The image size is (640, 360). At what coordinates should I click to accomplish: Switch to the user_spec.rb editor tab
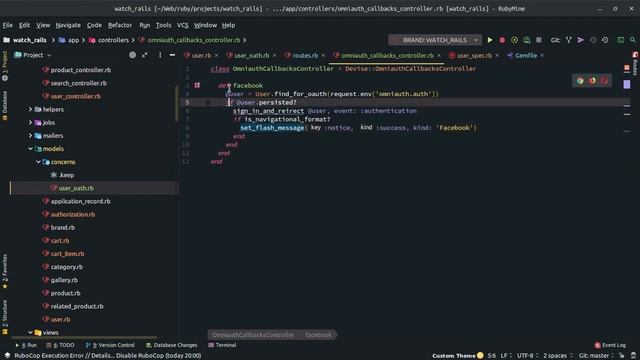tap(474, 56)
